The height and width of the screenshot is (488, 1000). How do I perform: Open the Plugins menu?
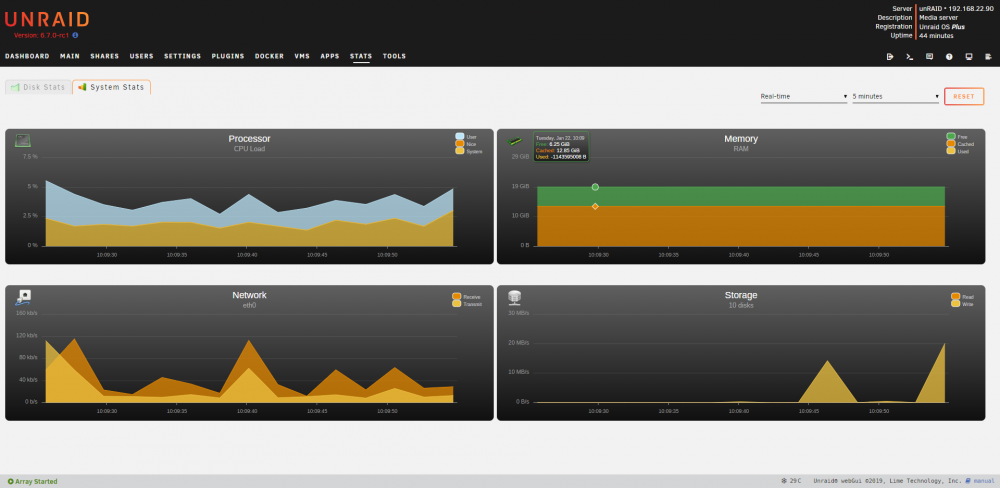pyautogui.click(x=228, y=56)
